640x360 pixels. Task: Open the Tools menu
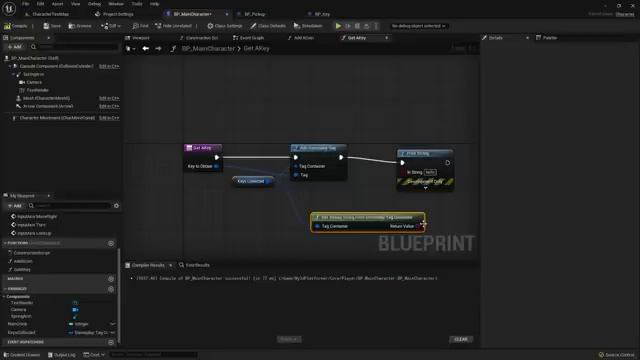tap(137, 4)
